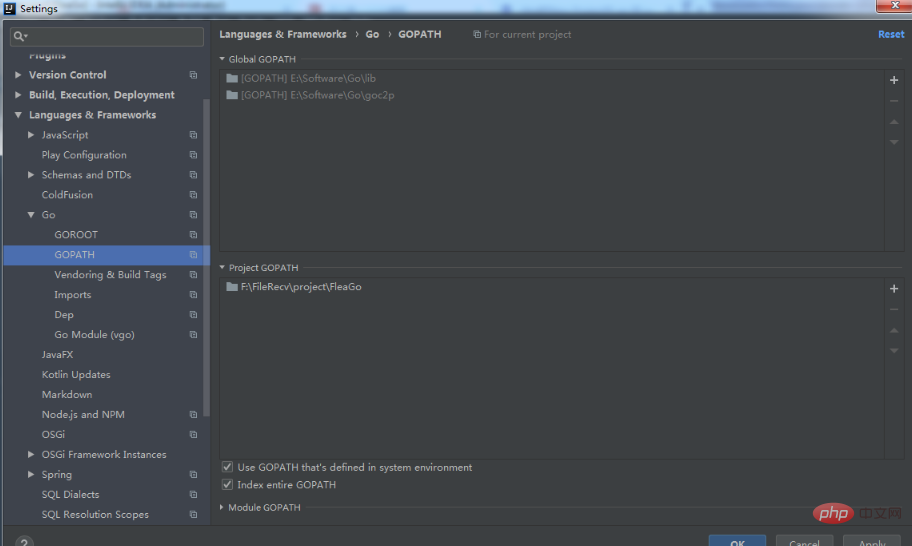Click the Cancel button

(804, 541)
